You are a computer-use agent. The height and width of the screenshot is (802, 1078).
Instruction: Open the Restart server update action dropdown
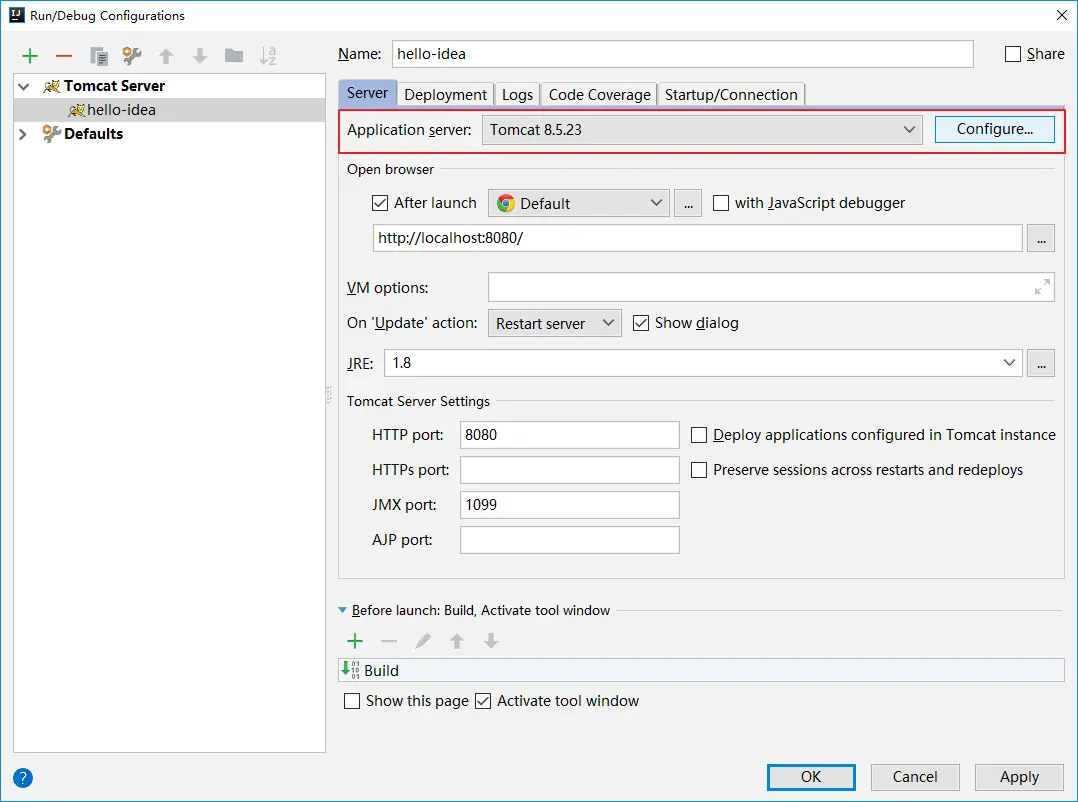tap(554, 323)
